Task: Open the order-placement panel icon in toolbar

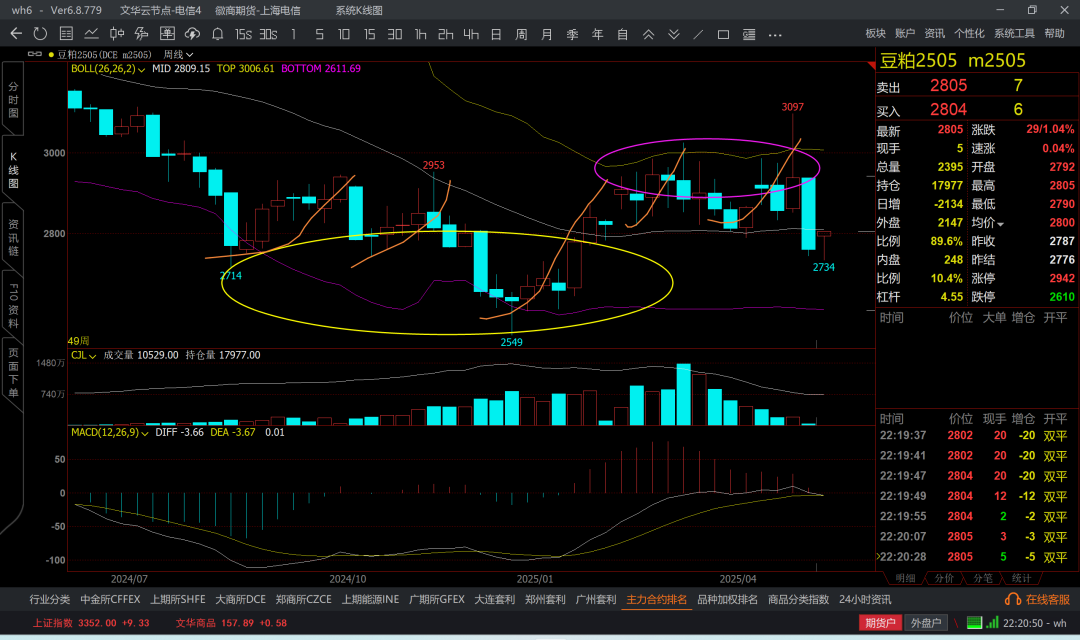Action: point(167,33)
